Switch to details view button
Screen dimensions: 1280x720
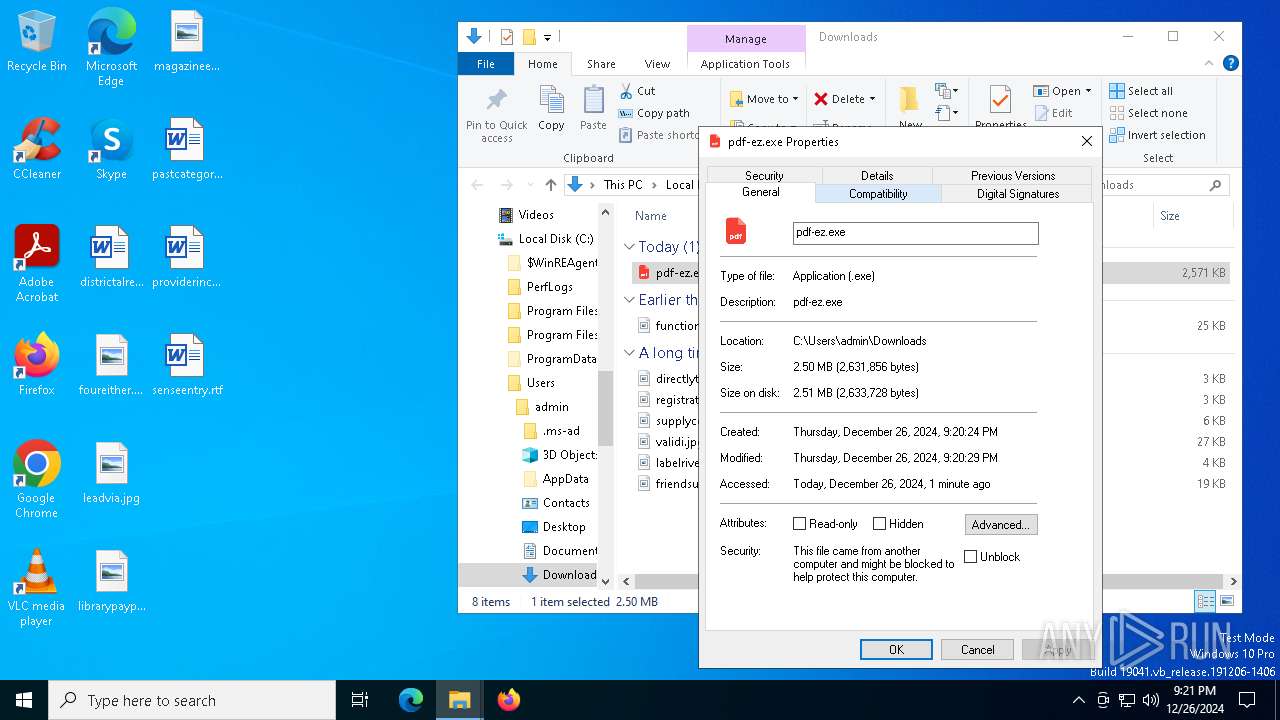coord(1205,601)
